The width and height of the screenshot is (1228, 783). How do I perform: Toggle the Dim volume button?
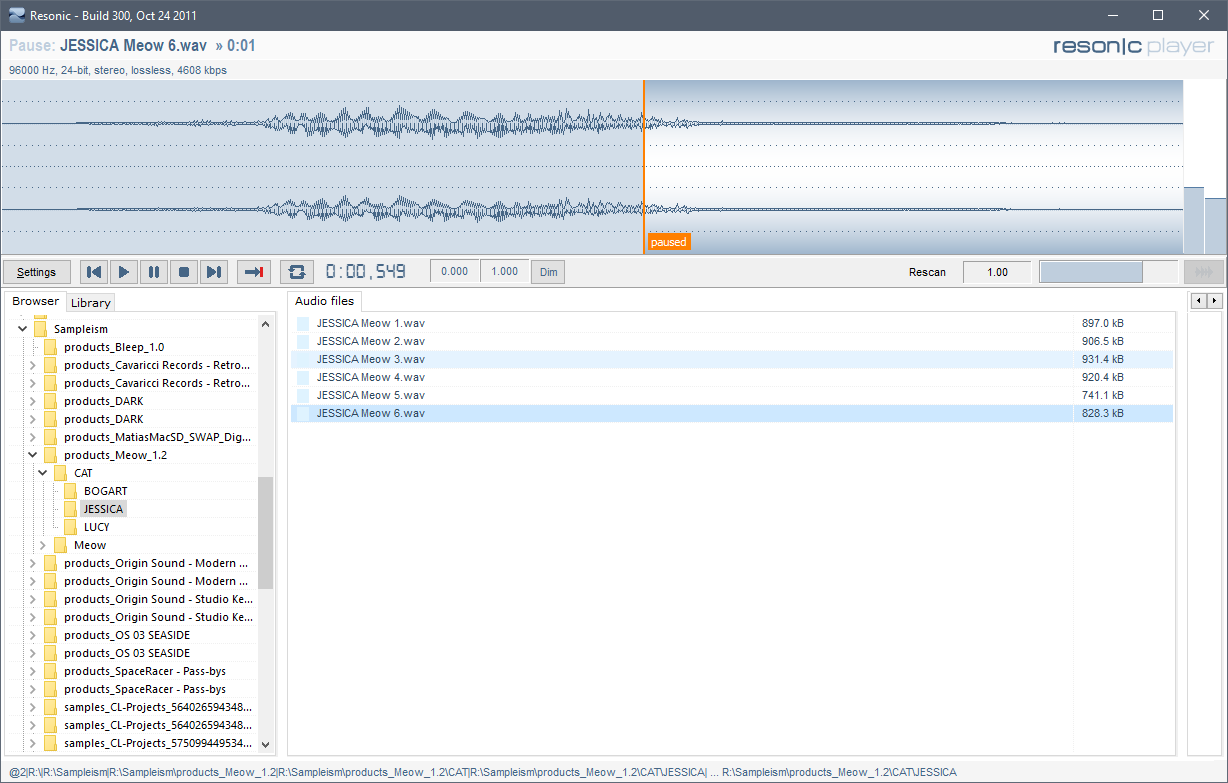coord(548,272)
